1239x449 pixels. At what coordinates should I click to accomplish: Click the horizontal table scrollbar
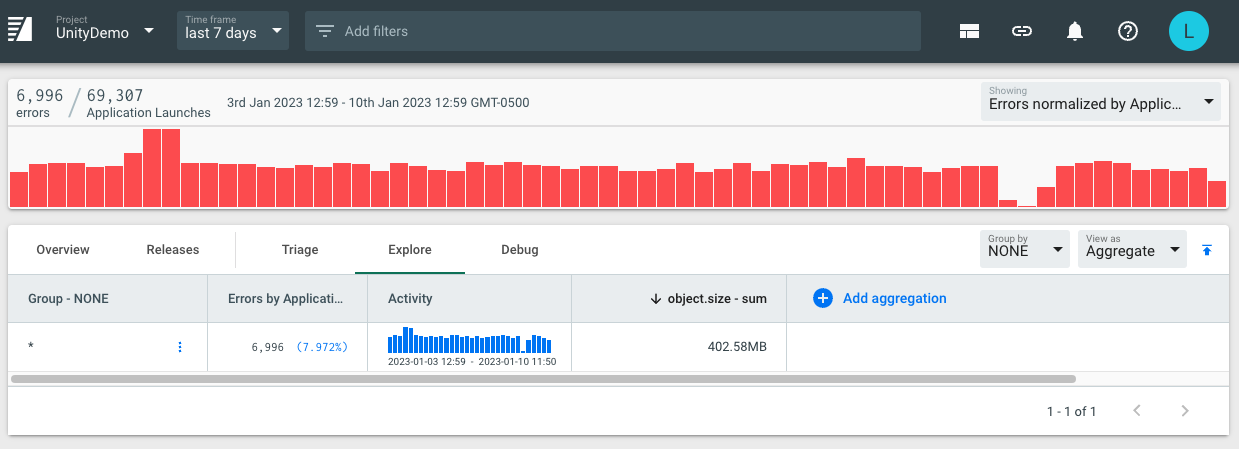[542, 379]
